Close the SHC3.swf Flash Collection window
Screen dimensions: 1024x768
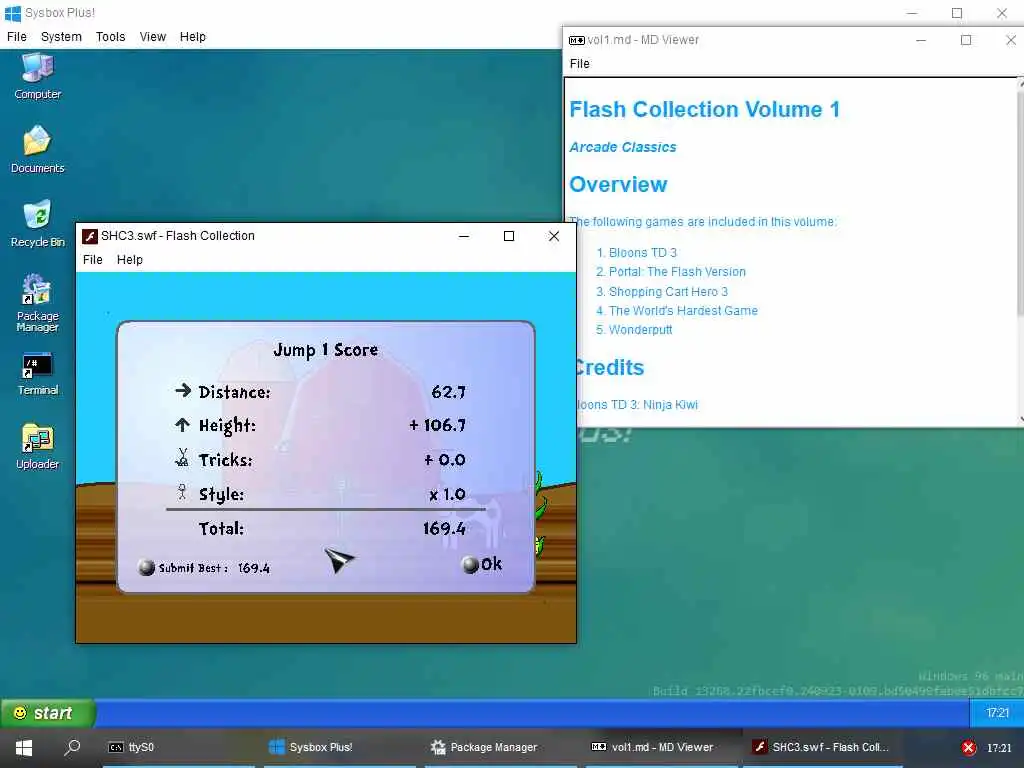click(x=554, y=236)
